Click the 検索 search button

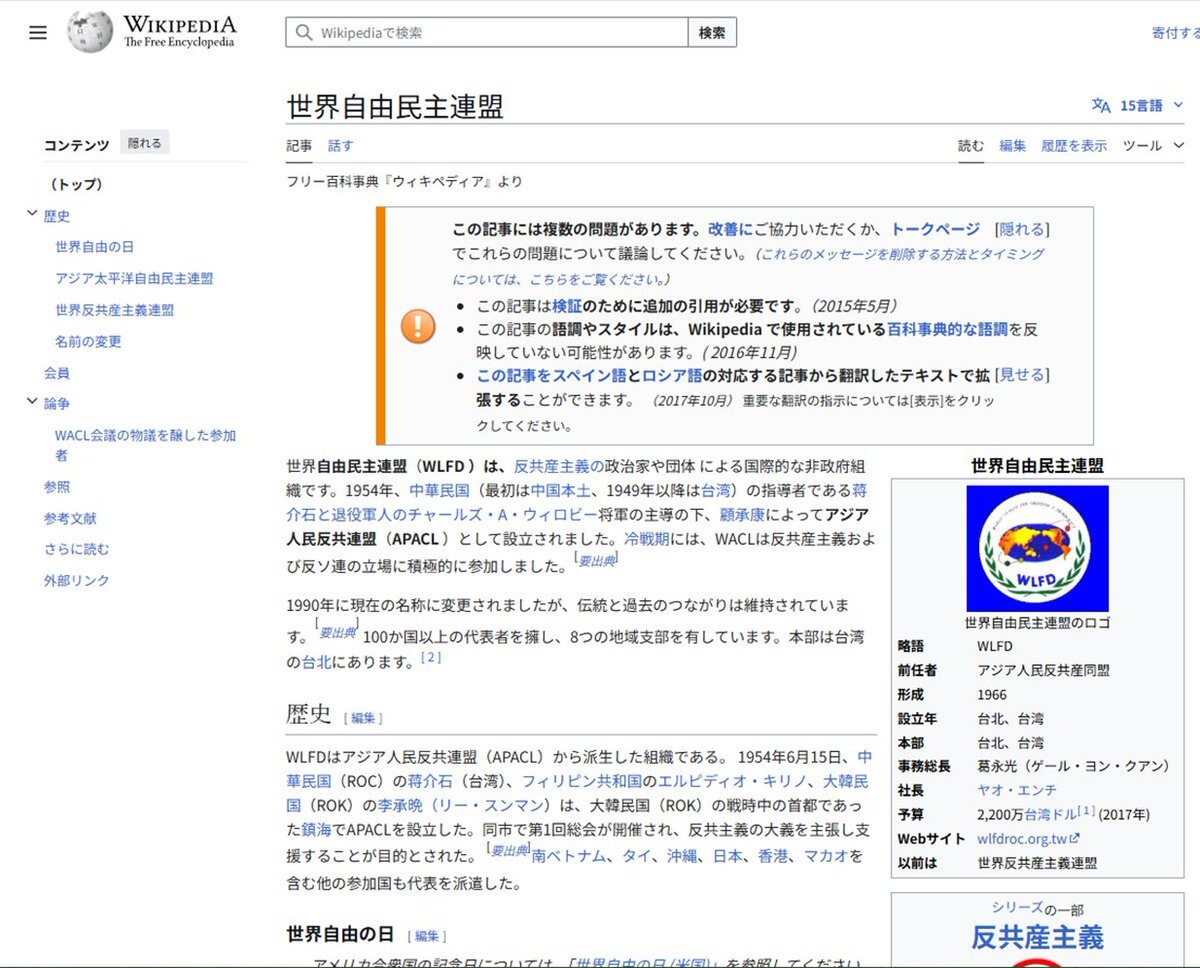click(712, 33)
